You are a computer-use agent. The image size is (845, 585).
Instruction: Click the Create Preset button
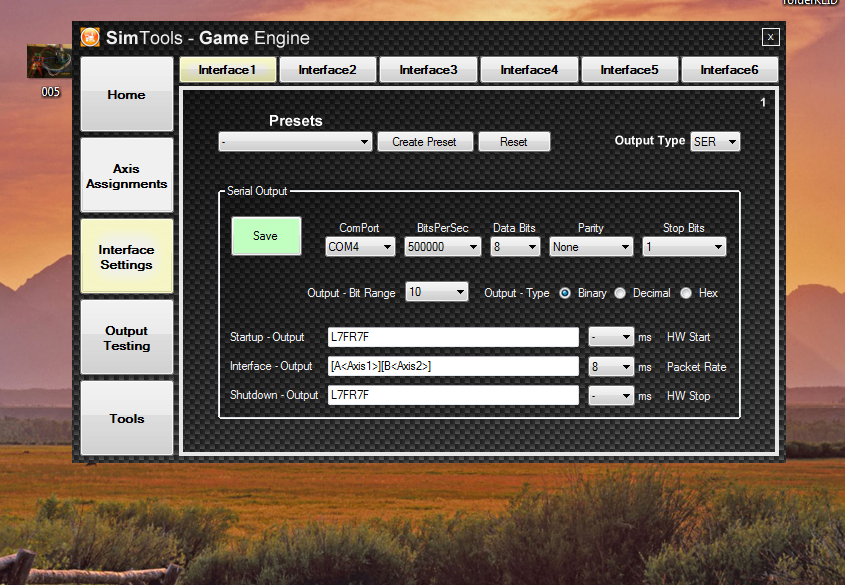coord(425,142)
